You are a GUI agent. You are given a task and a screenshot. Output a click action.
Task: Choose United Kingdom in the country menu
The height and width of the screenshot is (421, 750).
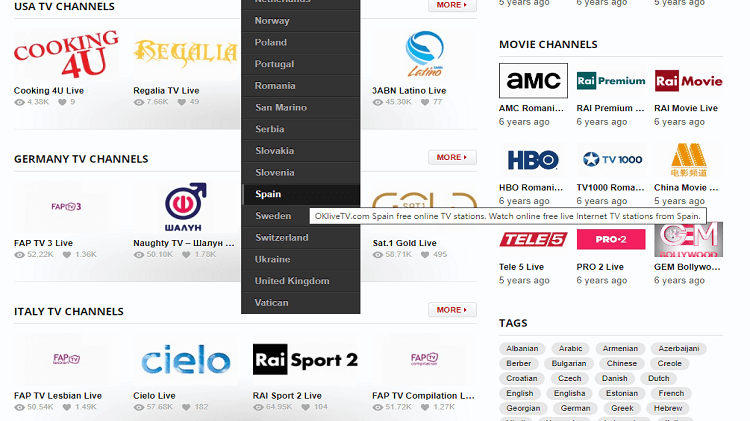(x=300, y=281)
